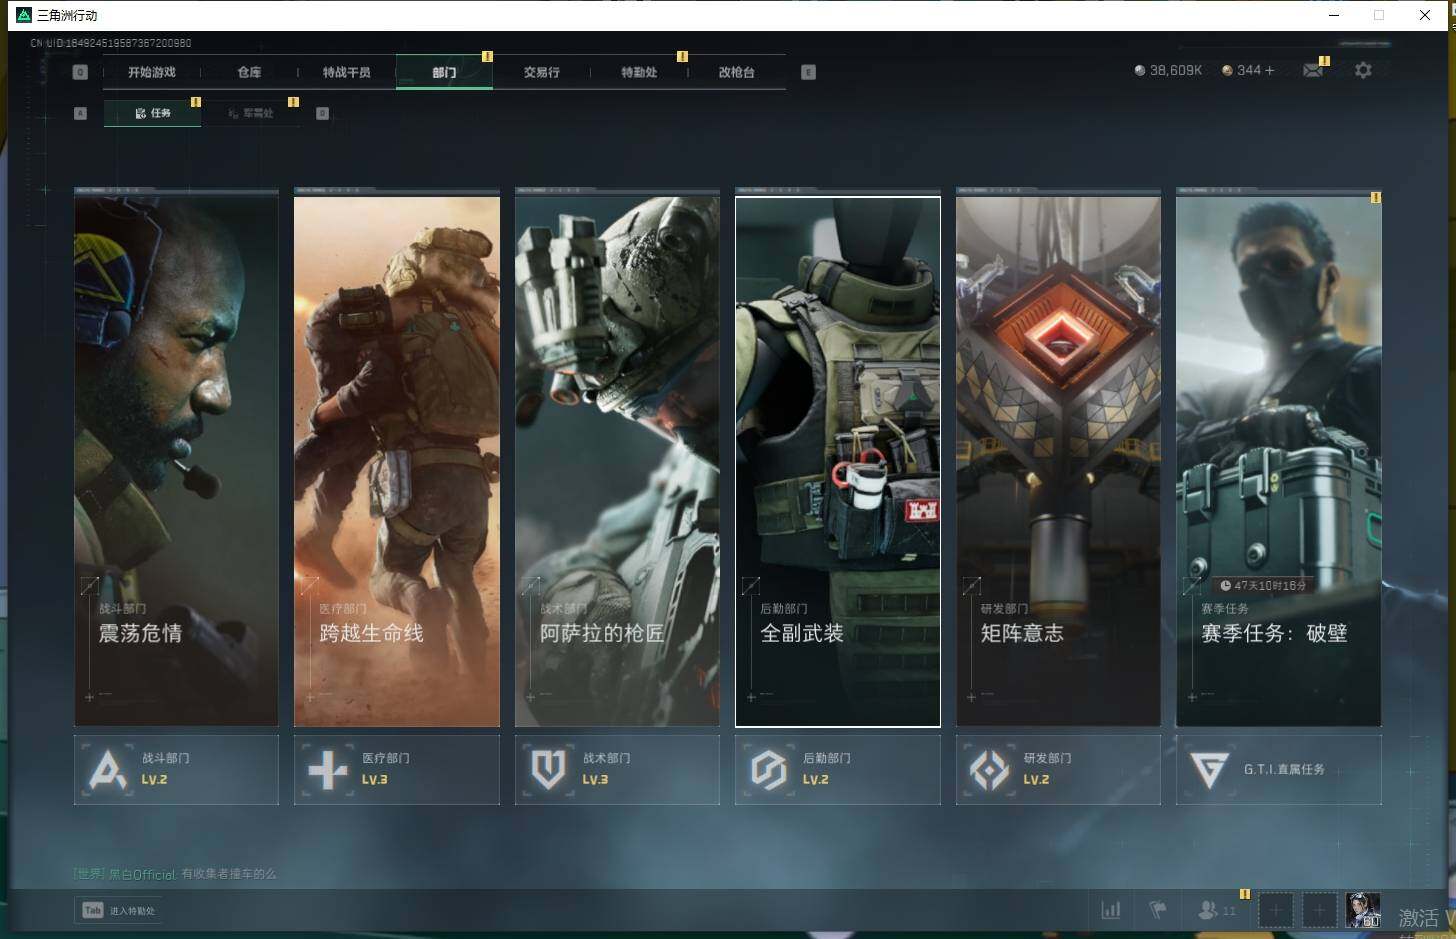Open the 开始游戏 tab
This screenshot has height=939, width=1456.
tap(152, 72)
